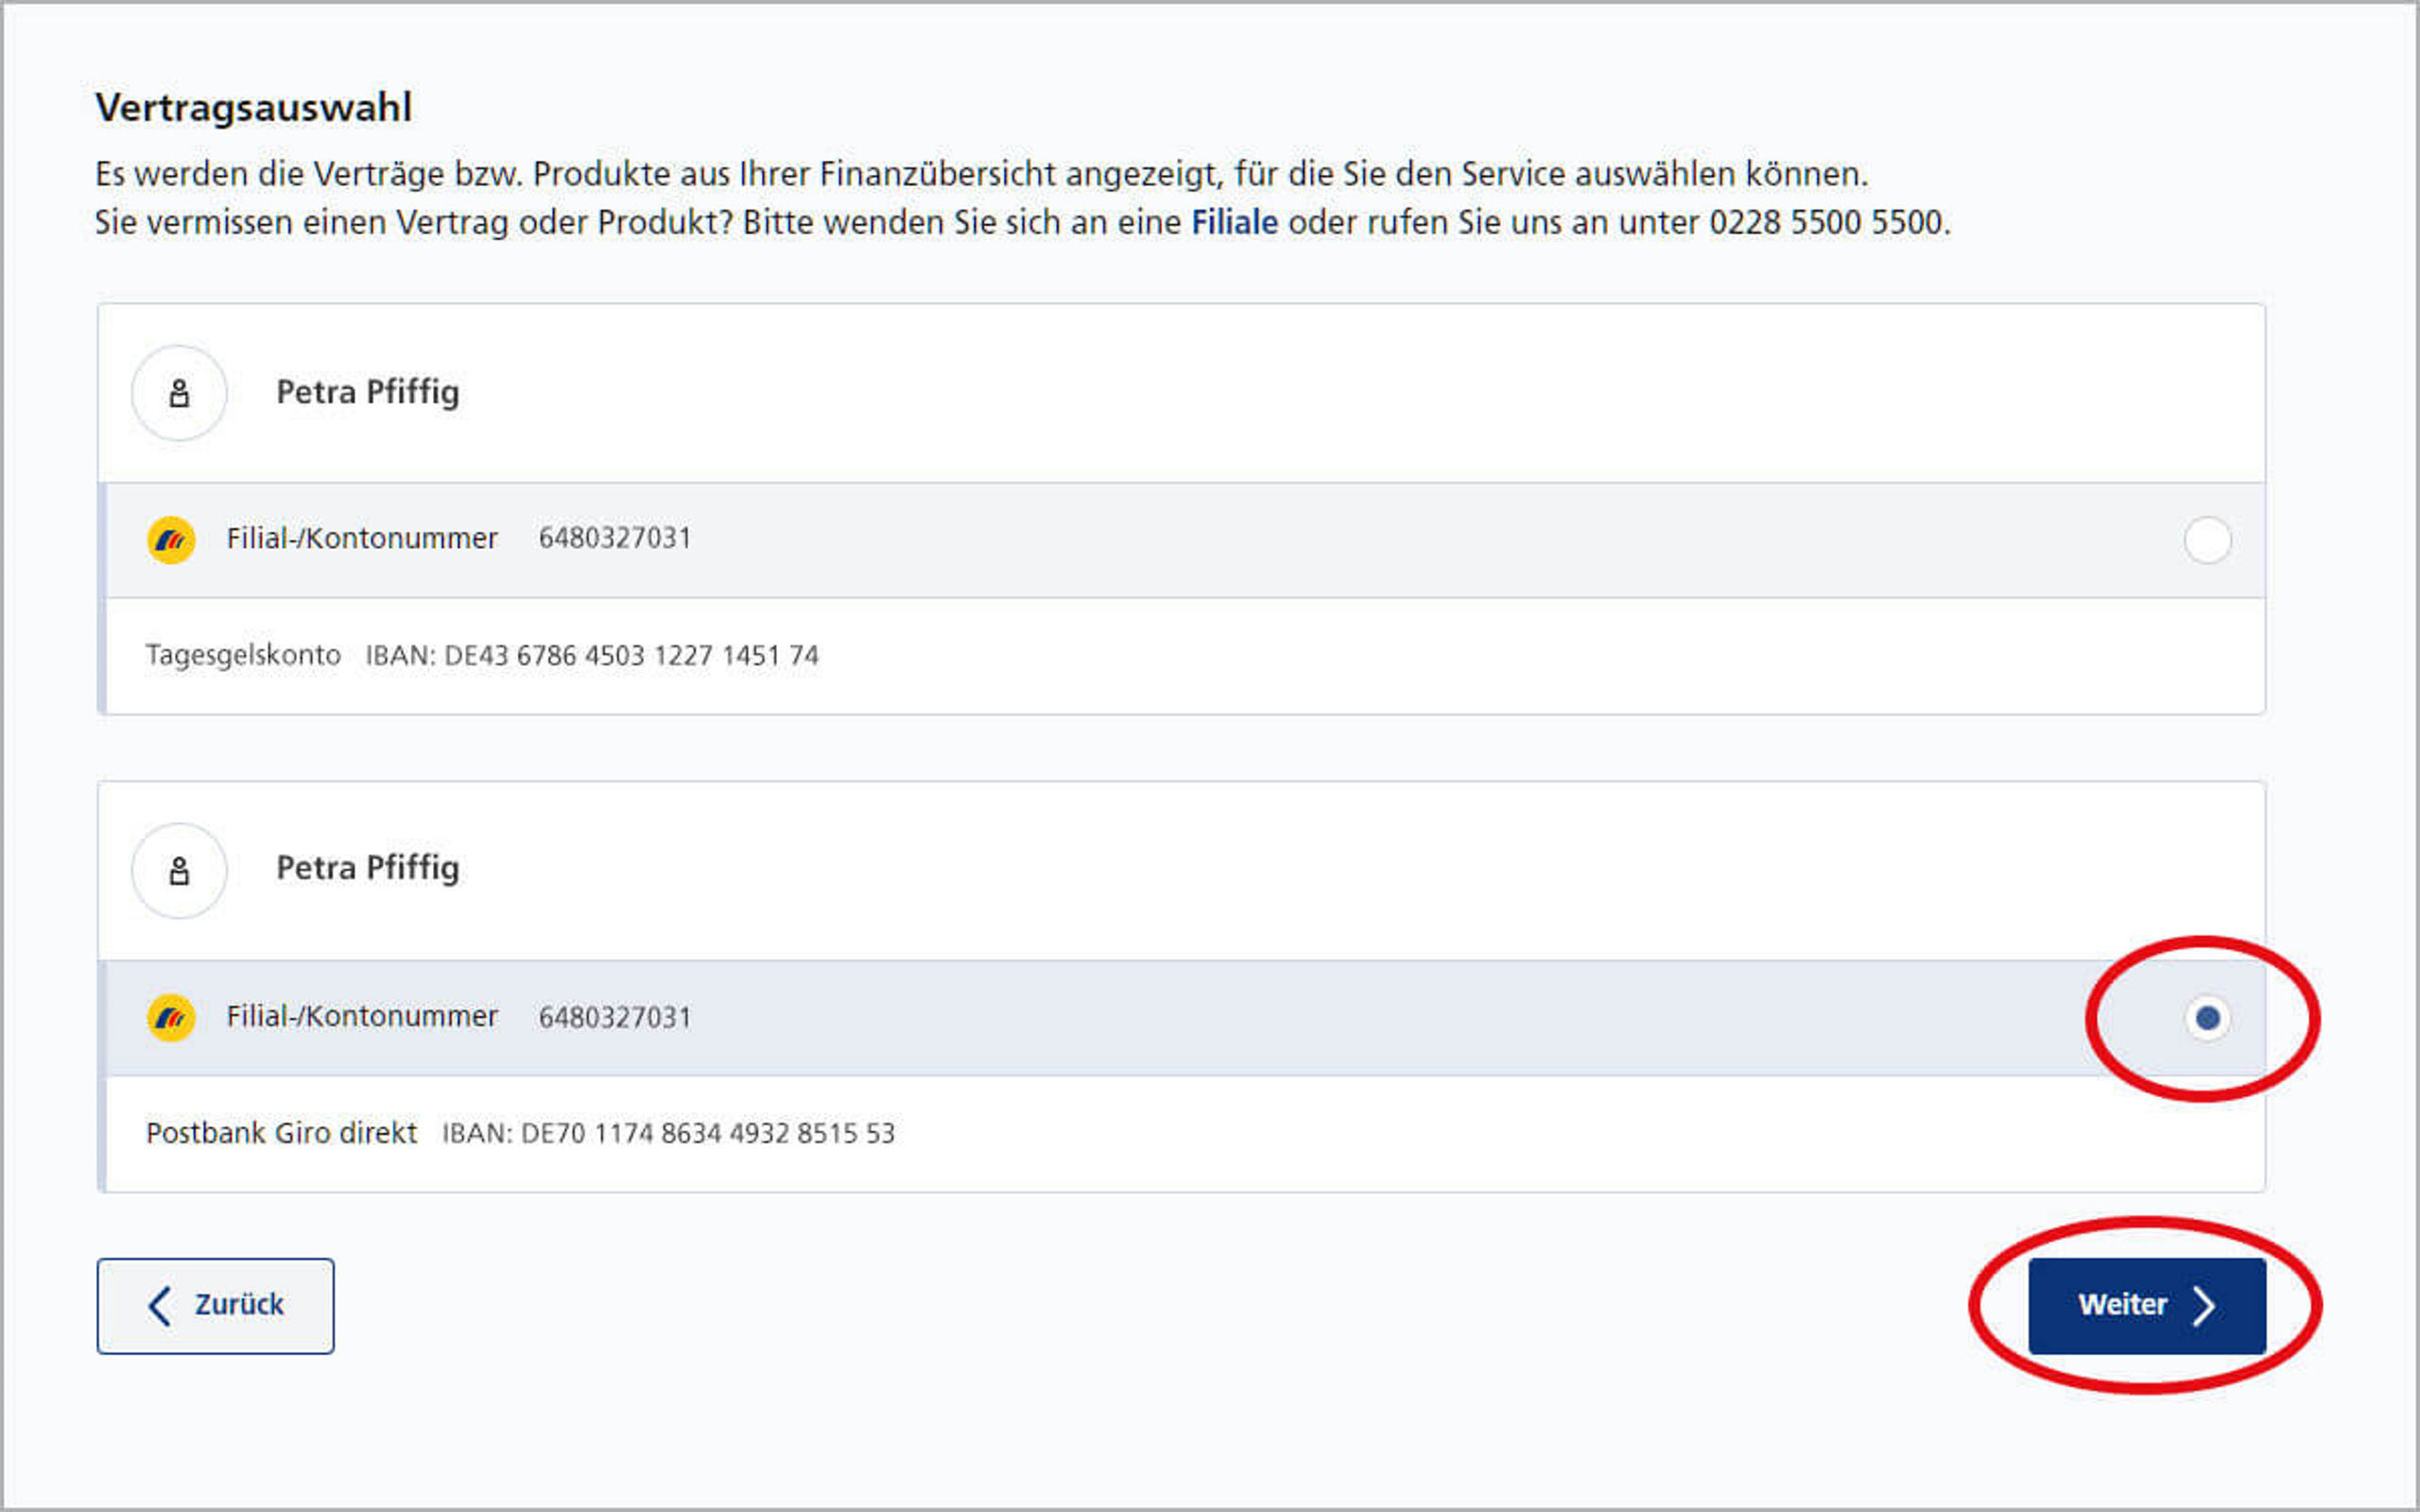2420x1512 pixels.
Task: Go back with the Zurück button
Action: click(216, 1306)
